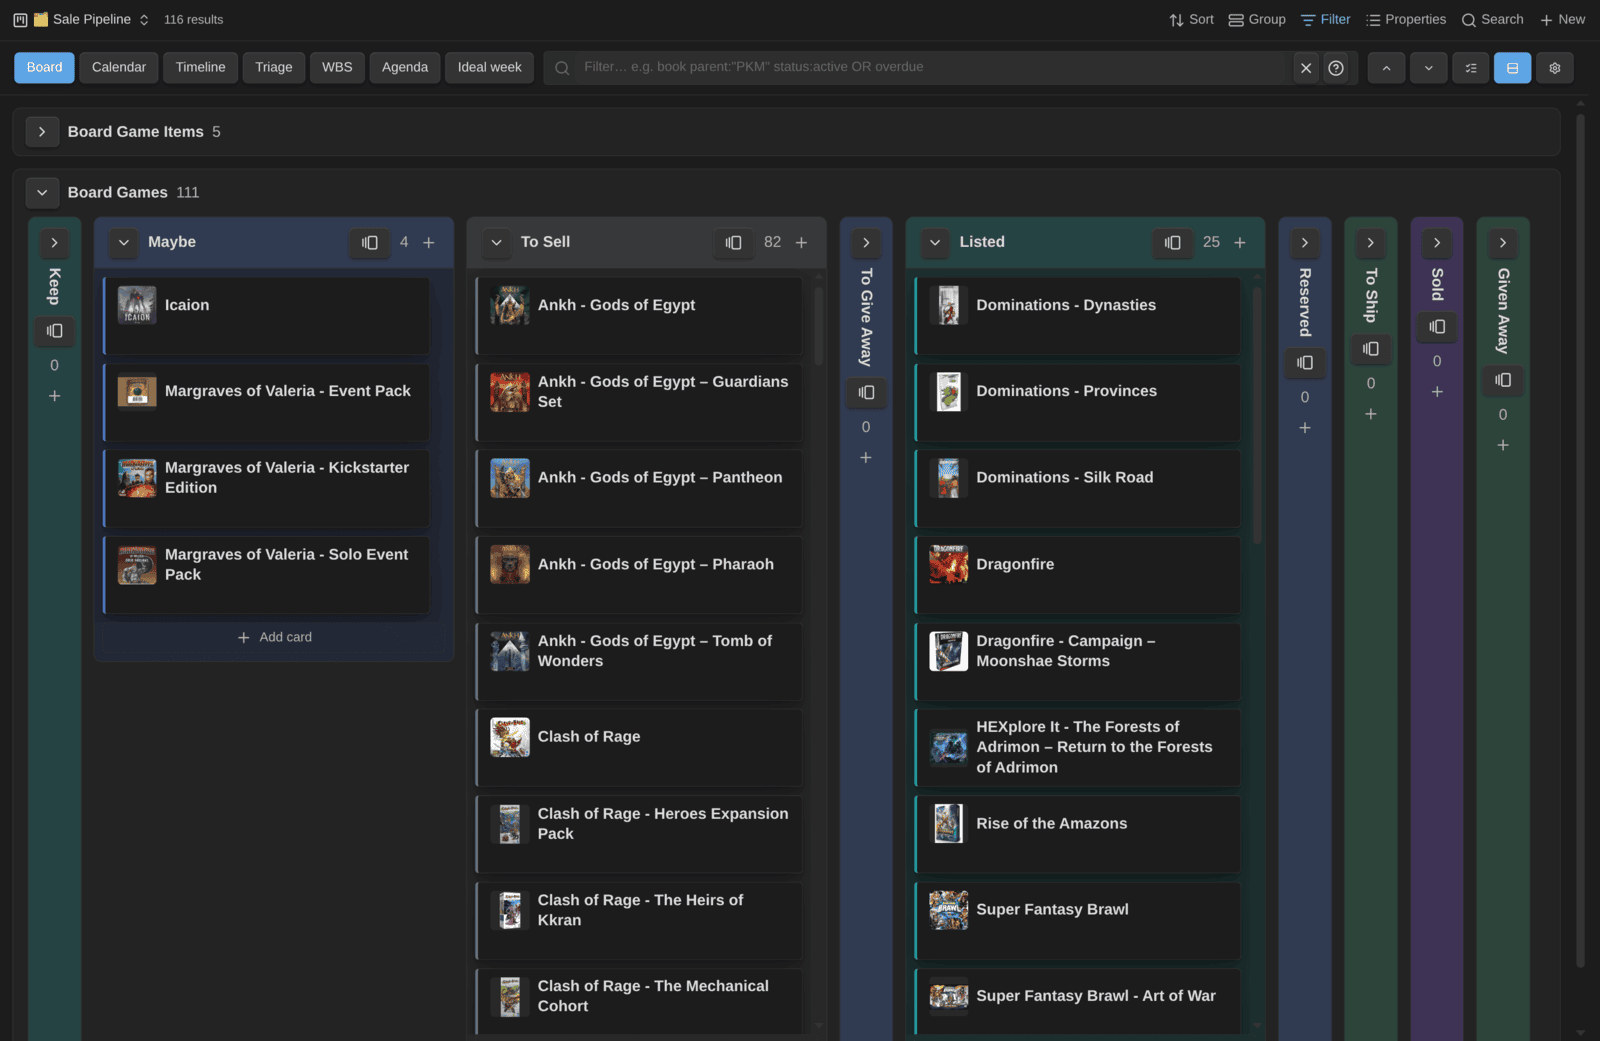Switch to the Timeline tab
This screenshot has height=1041, width=1600.
tap(200, 68)
